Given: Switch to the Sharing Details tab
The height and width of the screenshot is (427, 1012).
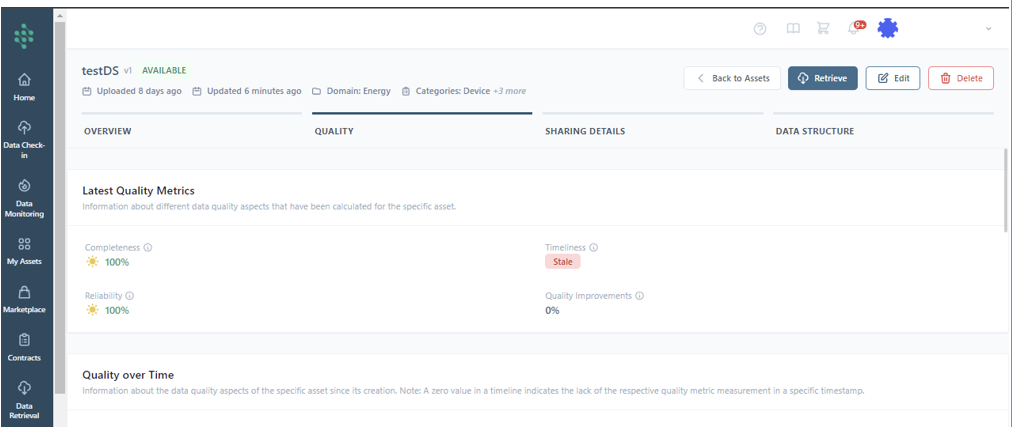Looking at the screenshot, I should (585, 131).
